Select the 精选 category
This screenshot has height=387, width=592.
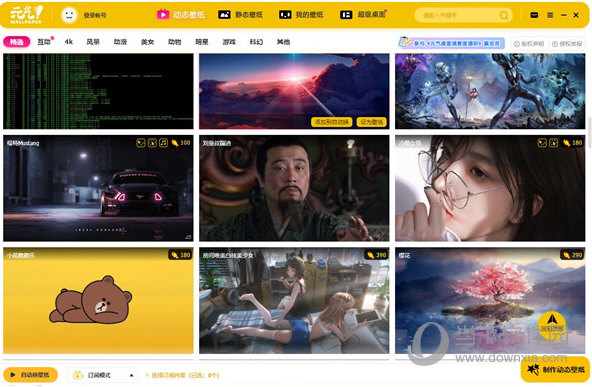[16, 42]
